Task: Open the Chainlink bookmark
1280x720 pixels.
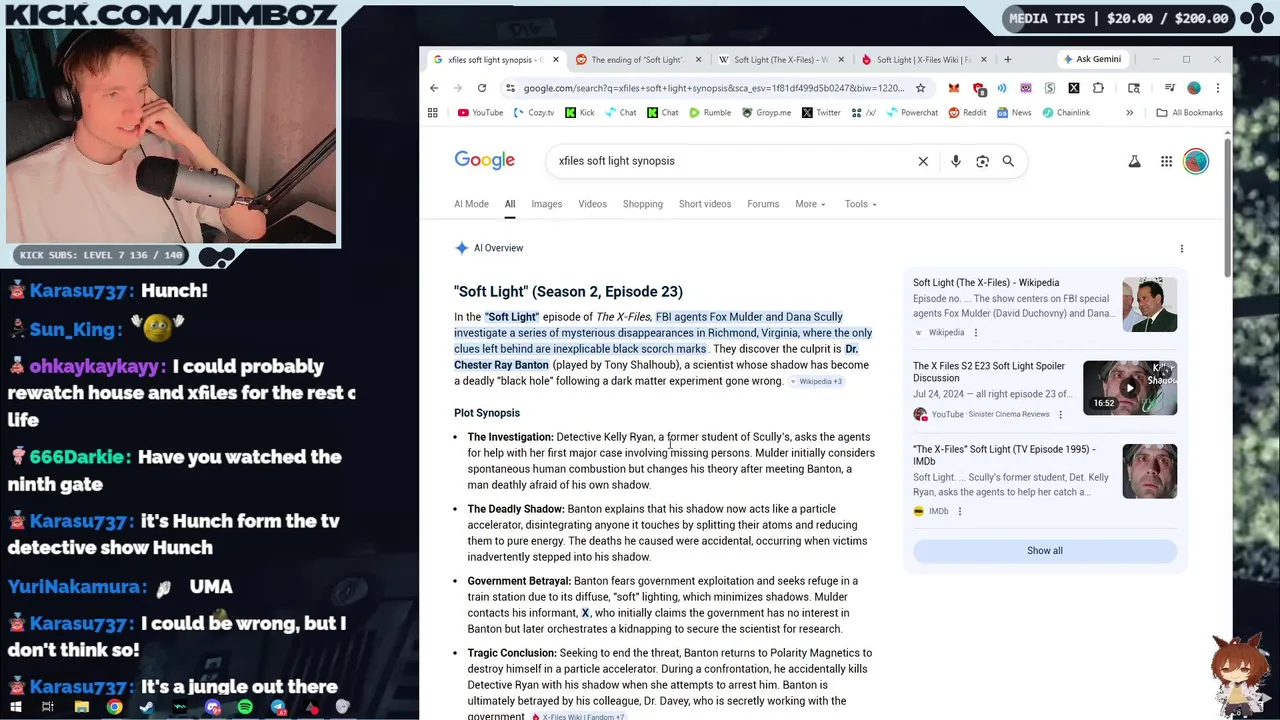Action: [1066, 113]
